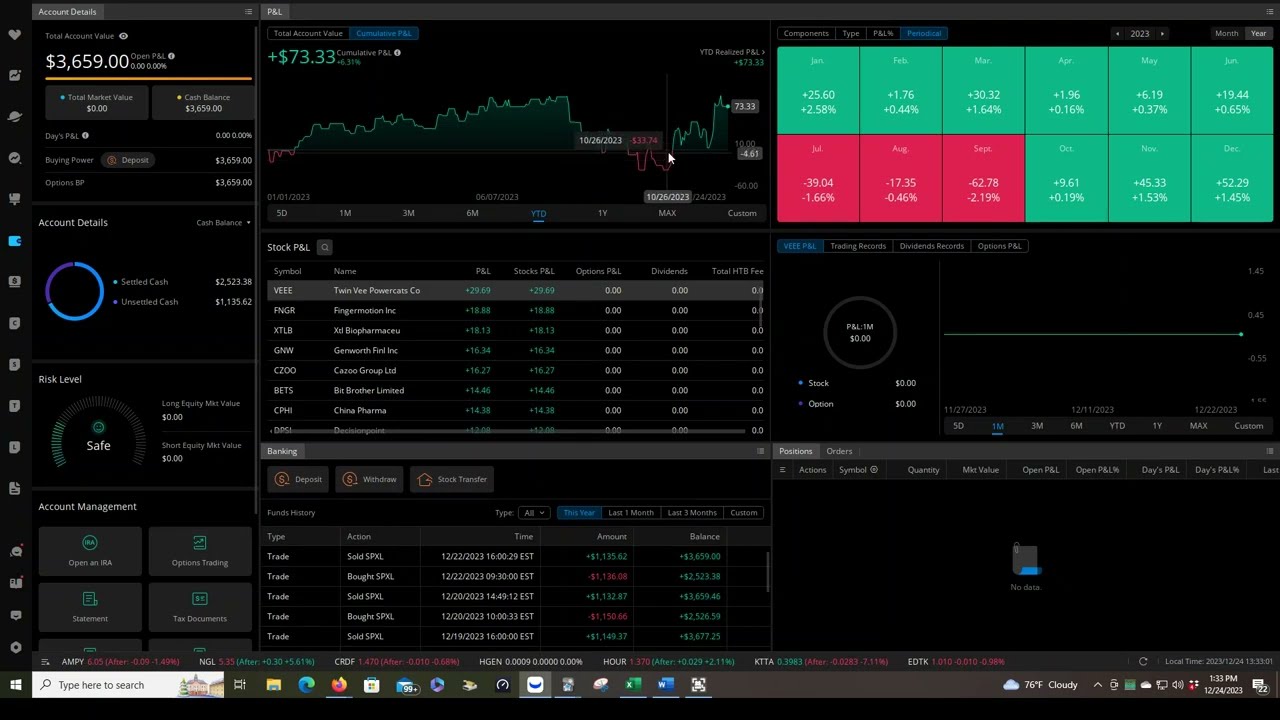Open the Positions panel menu icon
The width and height of the screenshot is (1280, 720).
click(1269, 451)
